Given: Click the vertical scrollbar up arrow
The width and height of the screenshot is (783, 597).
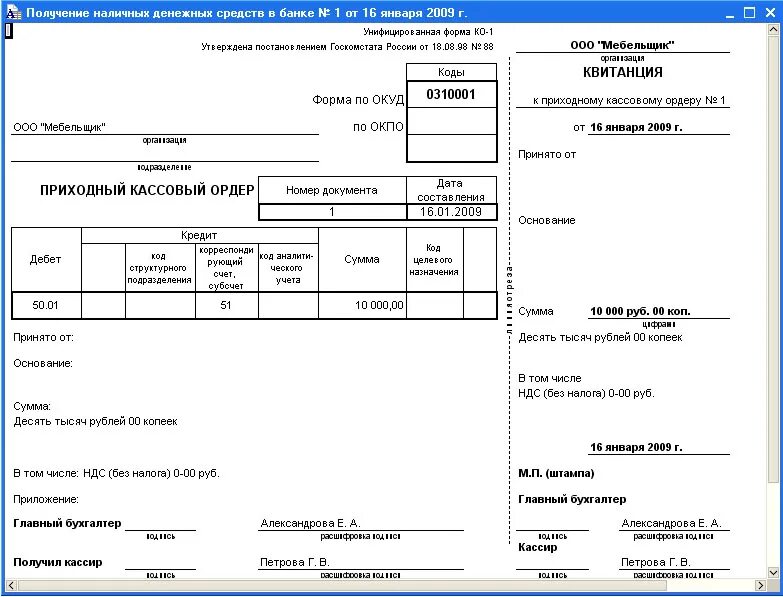Looking at the screenshot, I should pyautogui.click(x=773, y=29).
